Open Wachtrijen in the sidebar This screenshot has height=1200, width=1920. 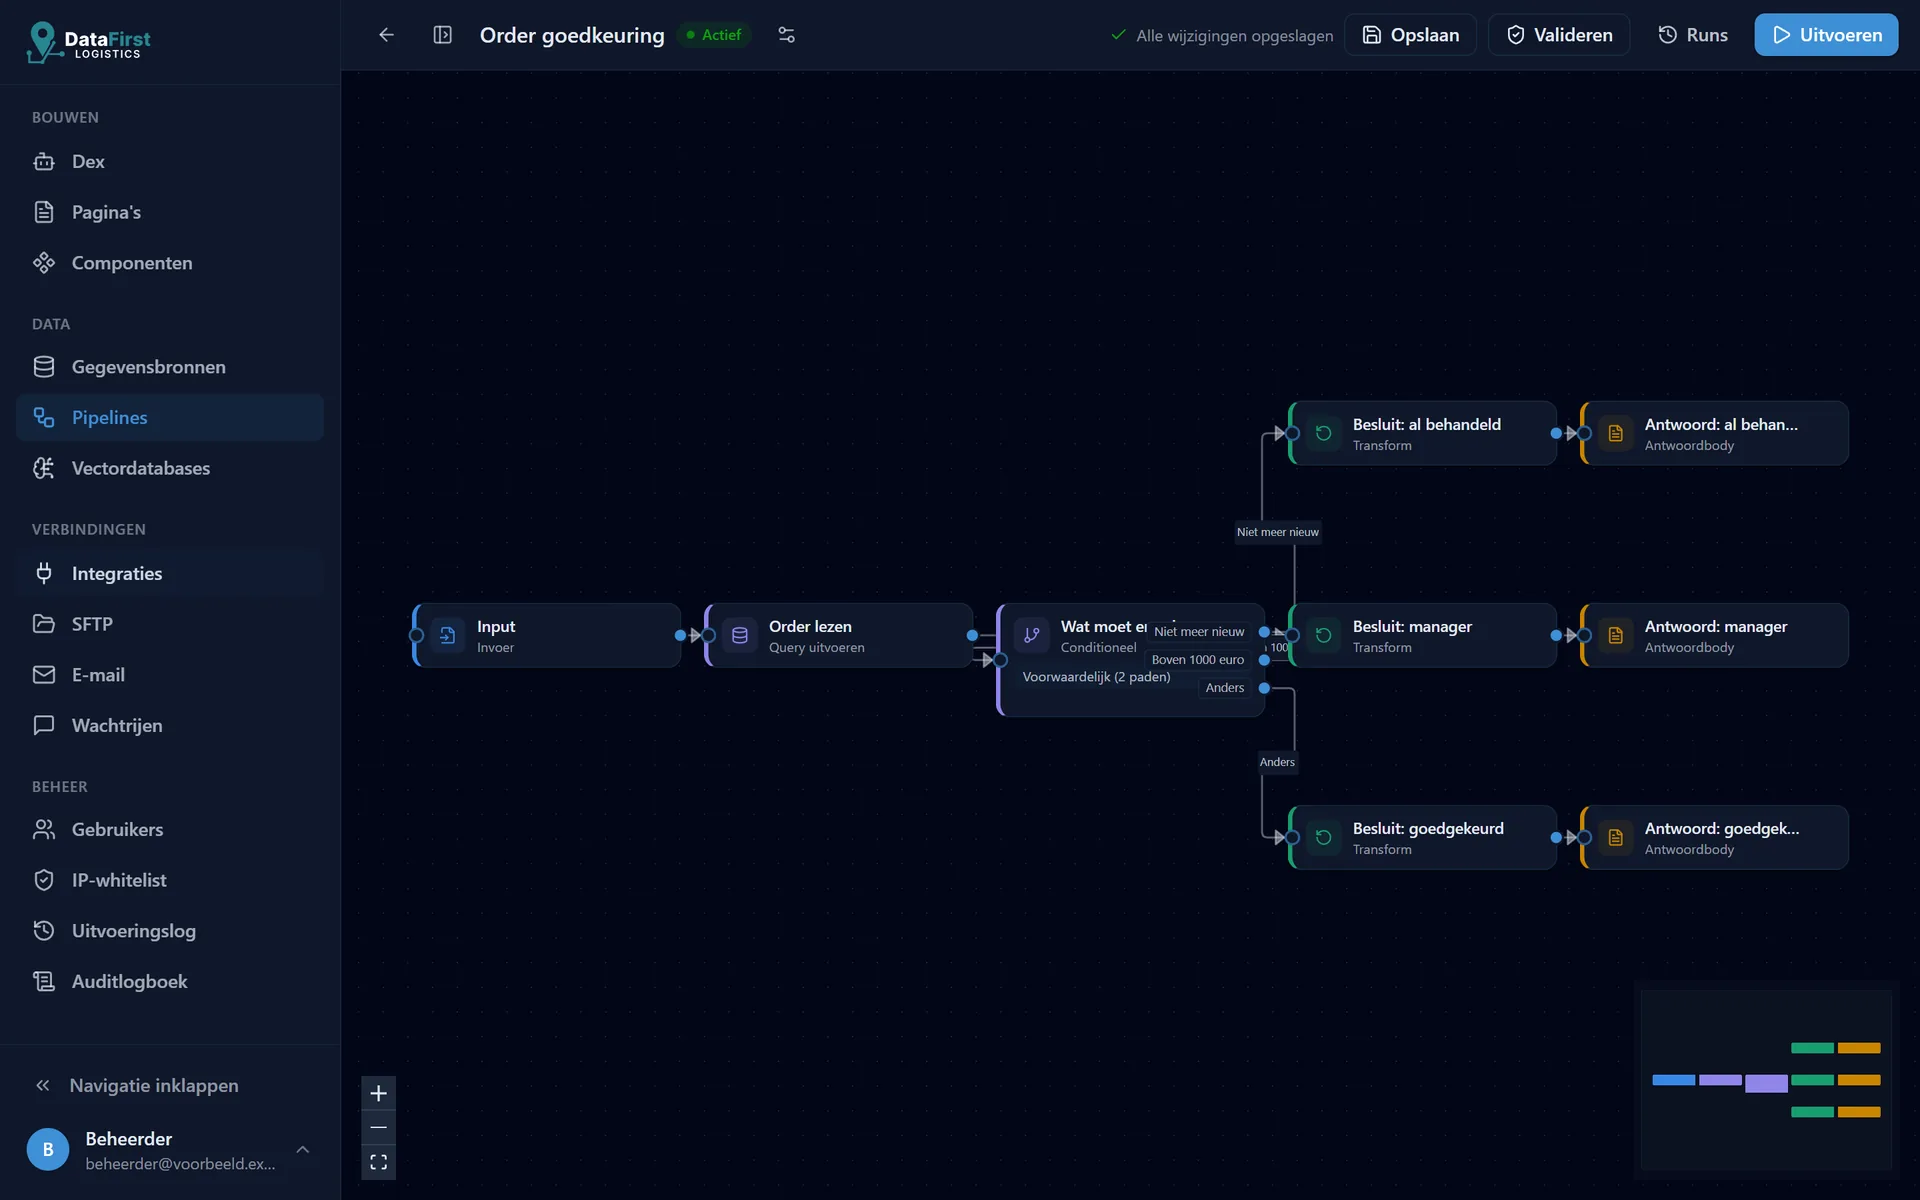(x=170, y=725)
